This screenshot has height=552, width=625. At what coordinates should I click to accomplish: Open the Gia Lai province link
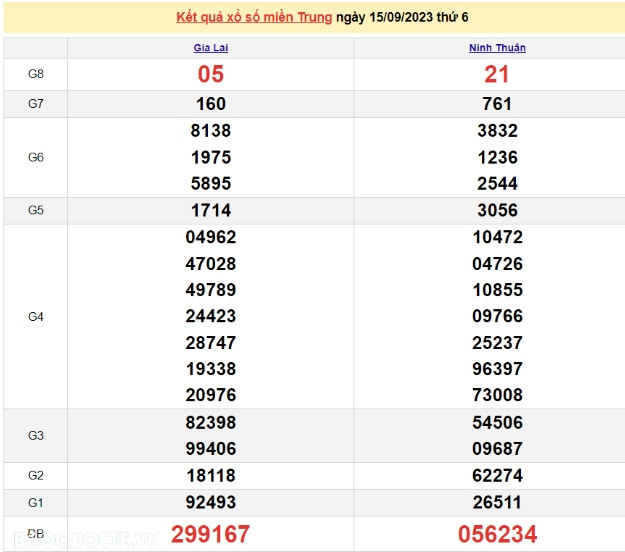[x=211, y=48]
